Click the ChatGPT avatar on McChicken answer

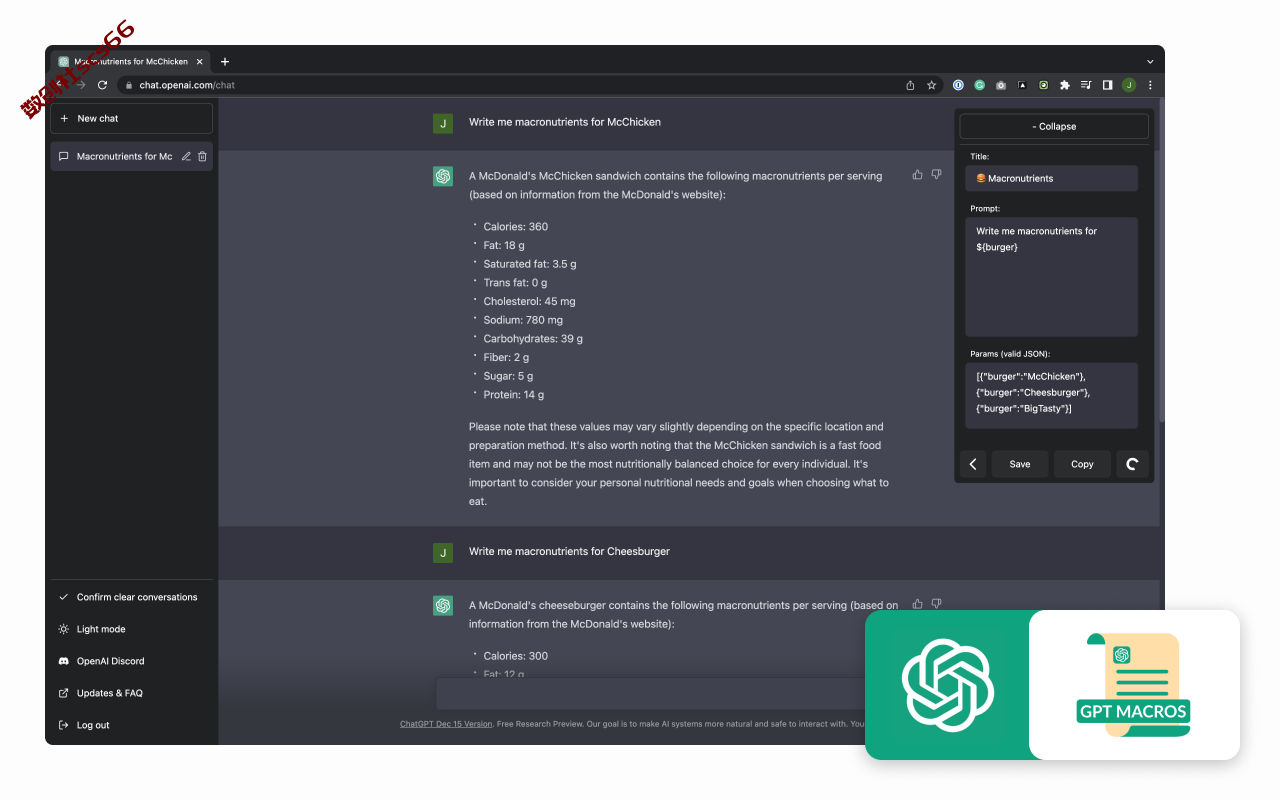pyautogui.click(x=443, y=176)
